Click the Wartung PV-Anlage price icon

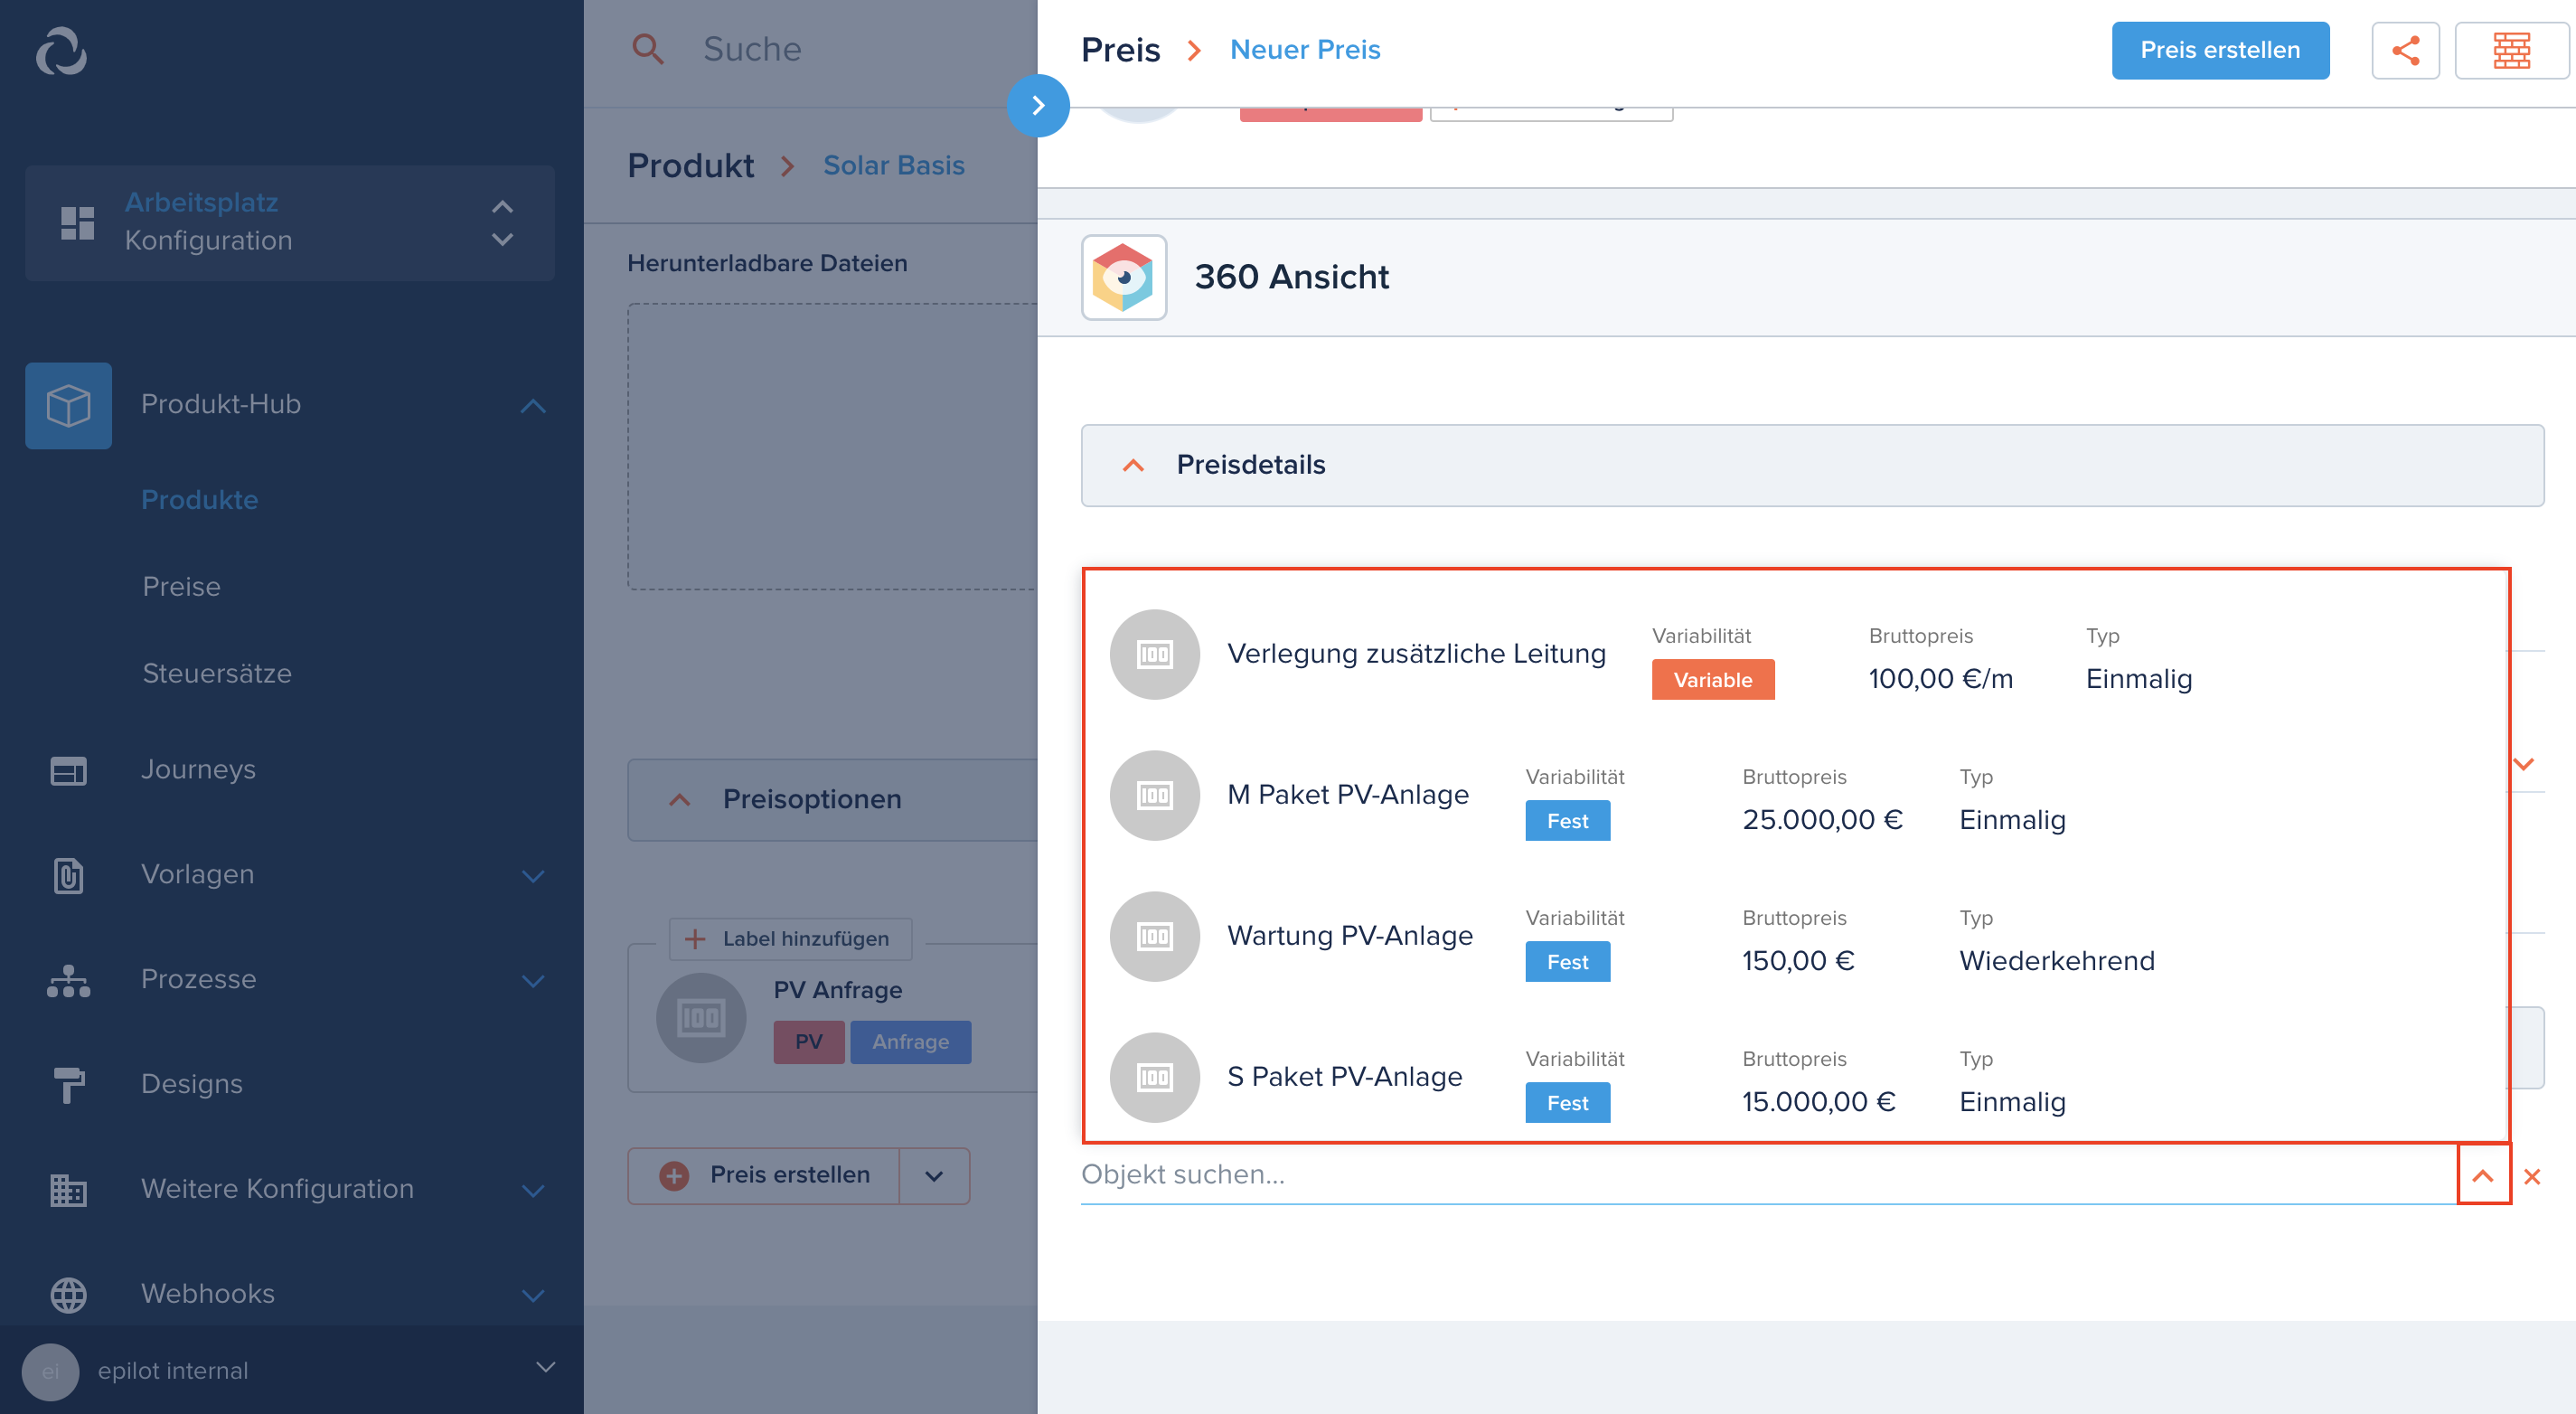(1154, 936)
